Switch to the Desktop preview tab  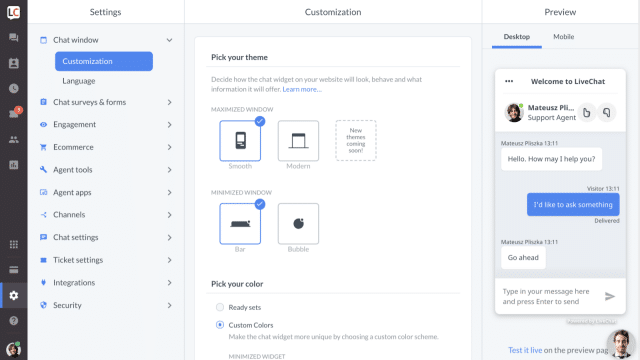(516, 37)
